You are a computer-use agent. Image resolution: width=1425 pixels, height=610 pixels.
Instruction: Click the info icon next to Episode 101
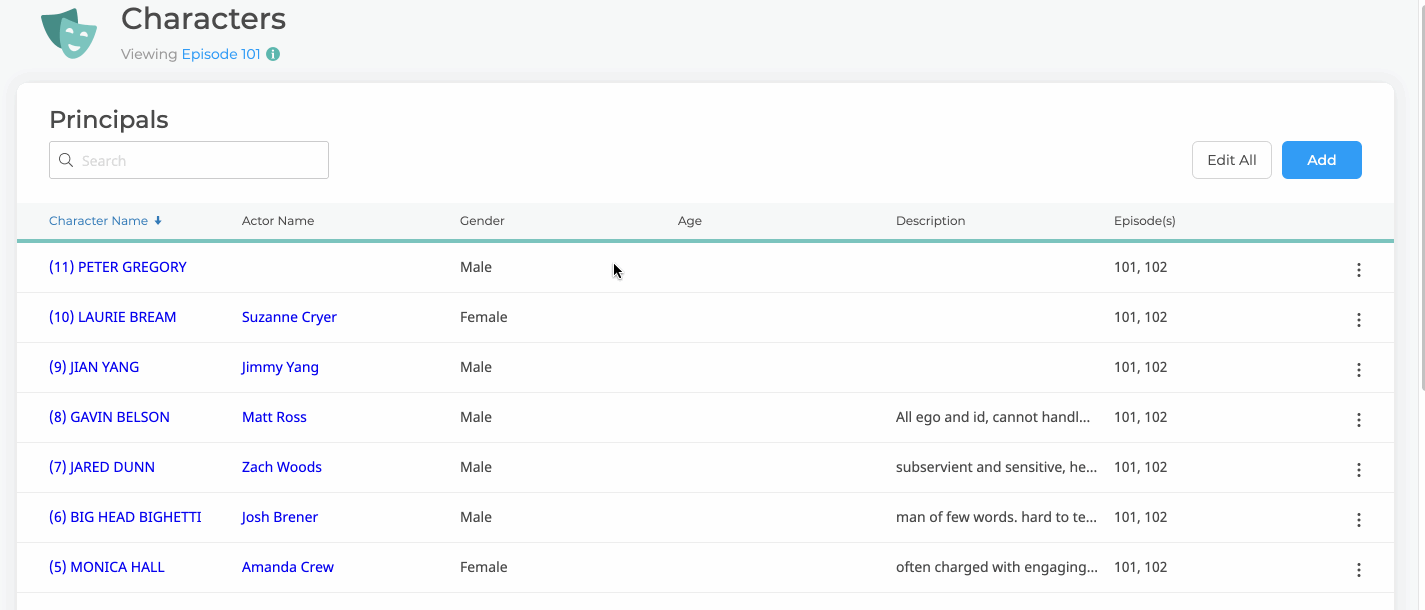click(x=273, y=54)
